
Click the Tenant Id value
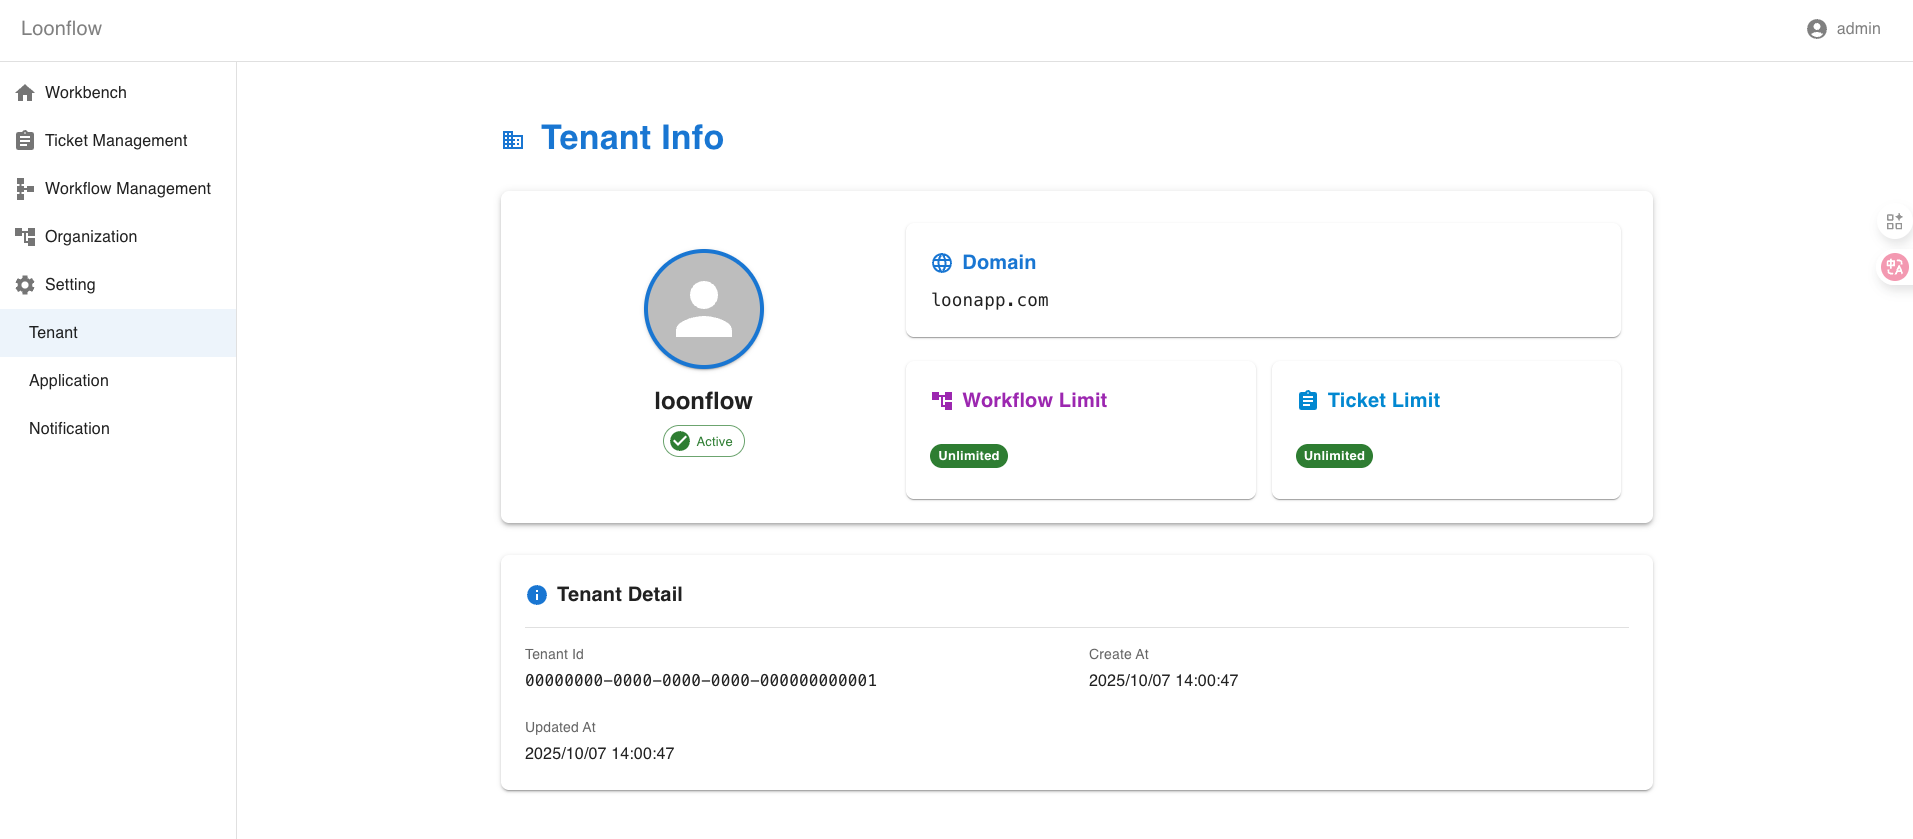tap(701, 681)
